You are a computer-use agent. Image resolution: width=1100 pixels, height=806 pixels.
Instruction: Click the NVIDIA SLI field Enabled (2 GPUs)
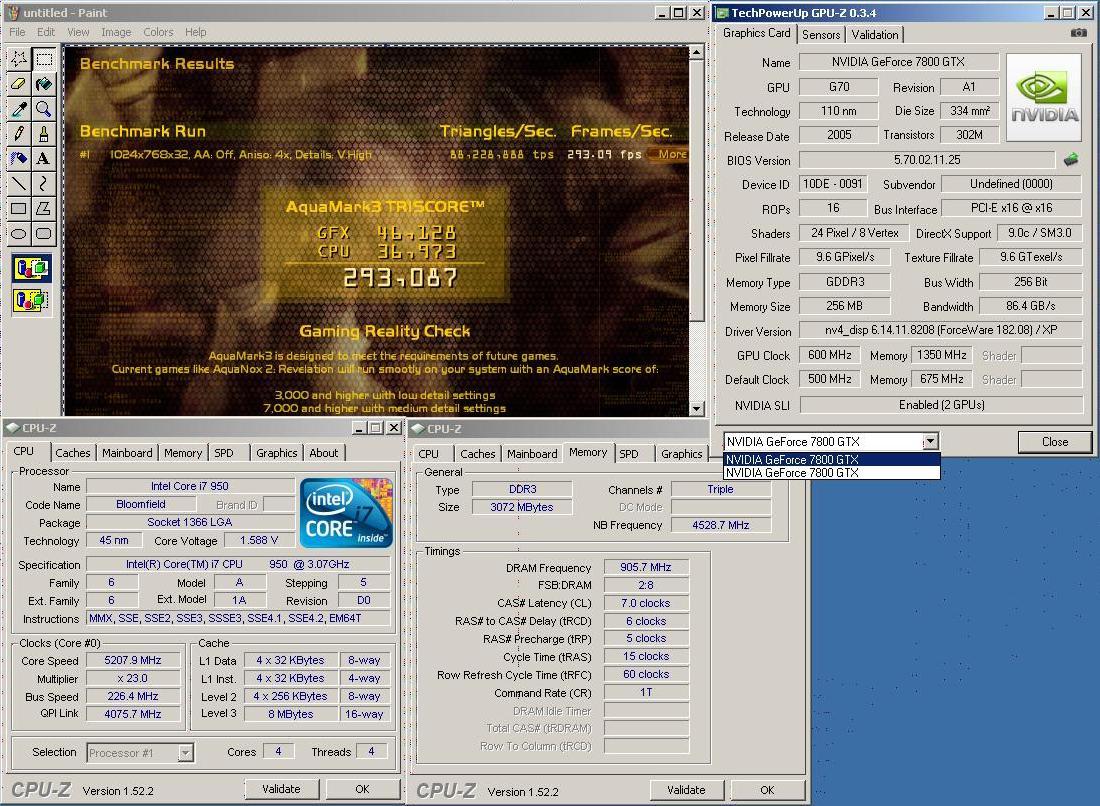coord(941,405)
